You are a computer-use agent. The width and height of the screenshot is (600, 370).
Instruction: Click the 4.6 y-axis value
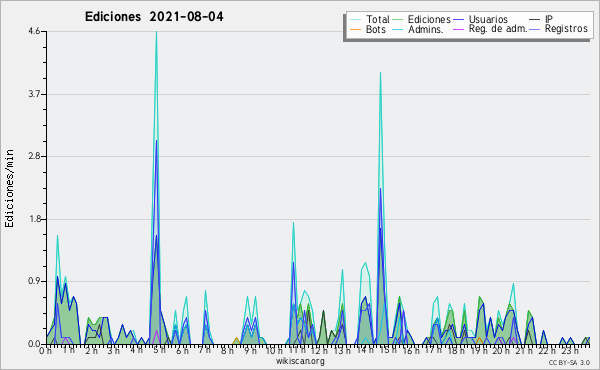pos(34,31)
